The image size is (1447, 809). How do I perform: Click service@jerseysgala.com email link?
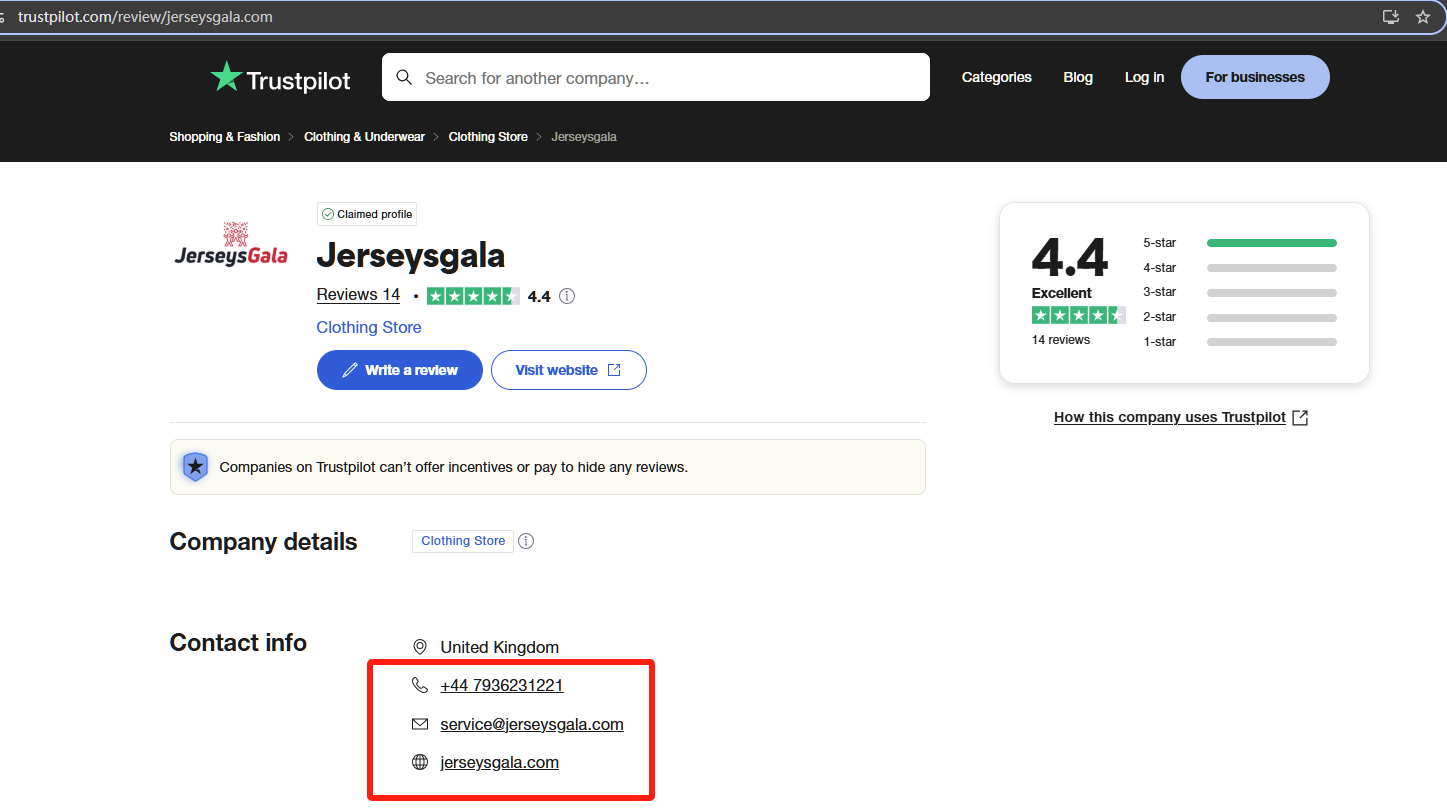tap(532, 724)
